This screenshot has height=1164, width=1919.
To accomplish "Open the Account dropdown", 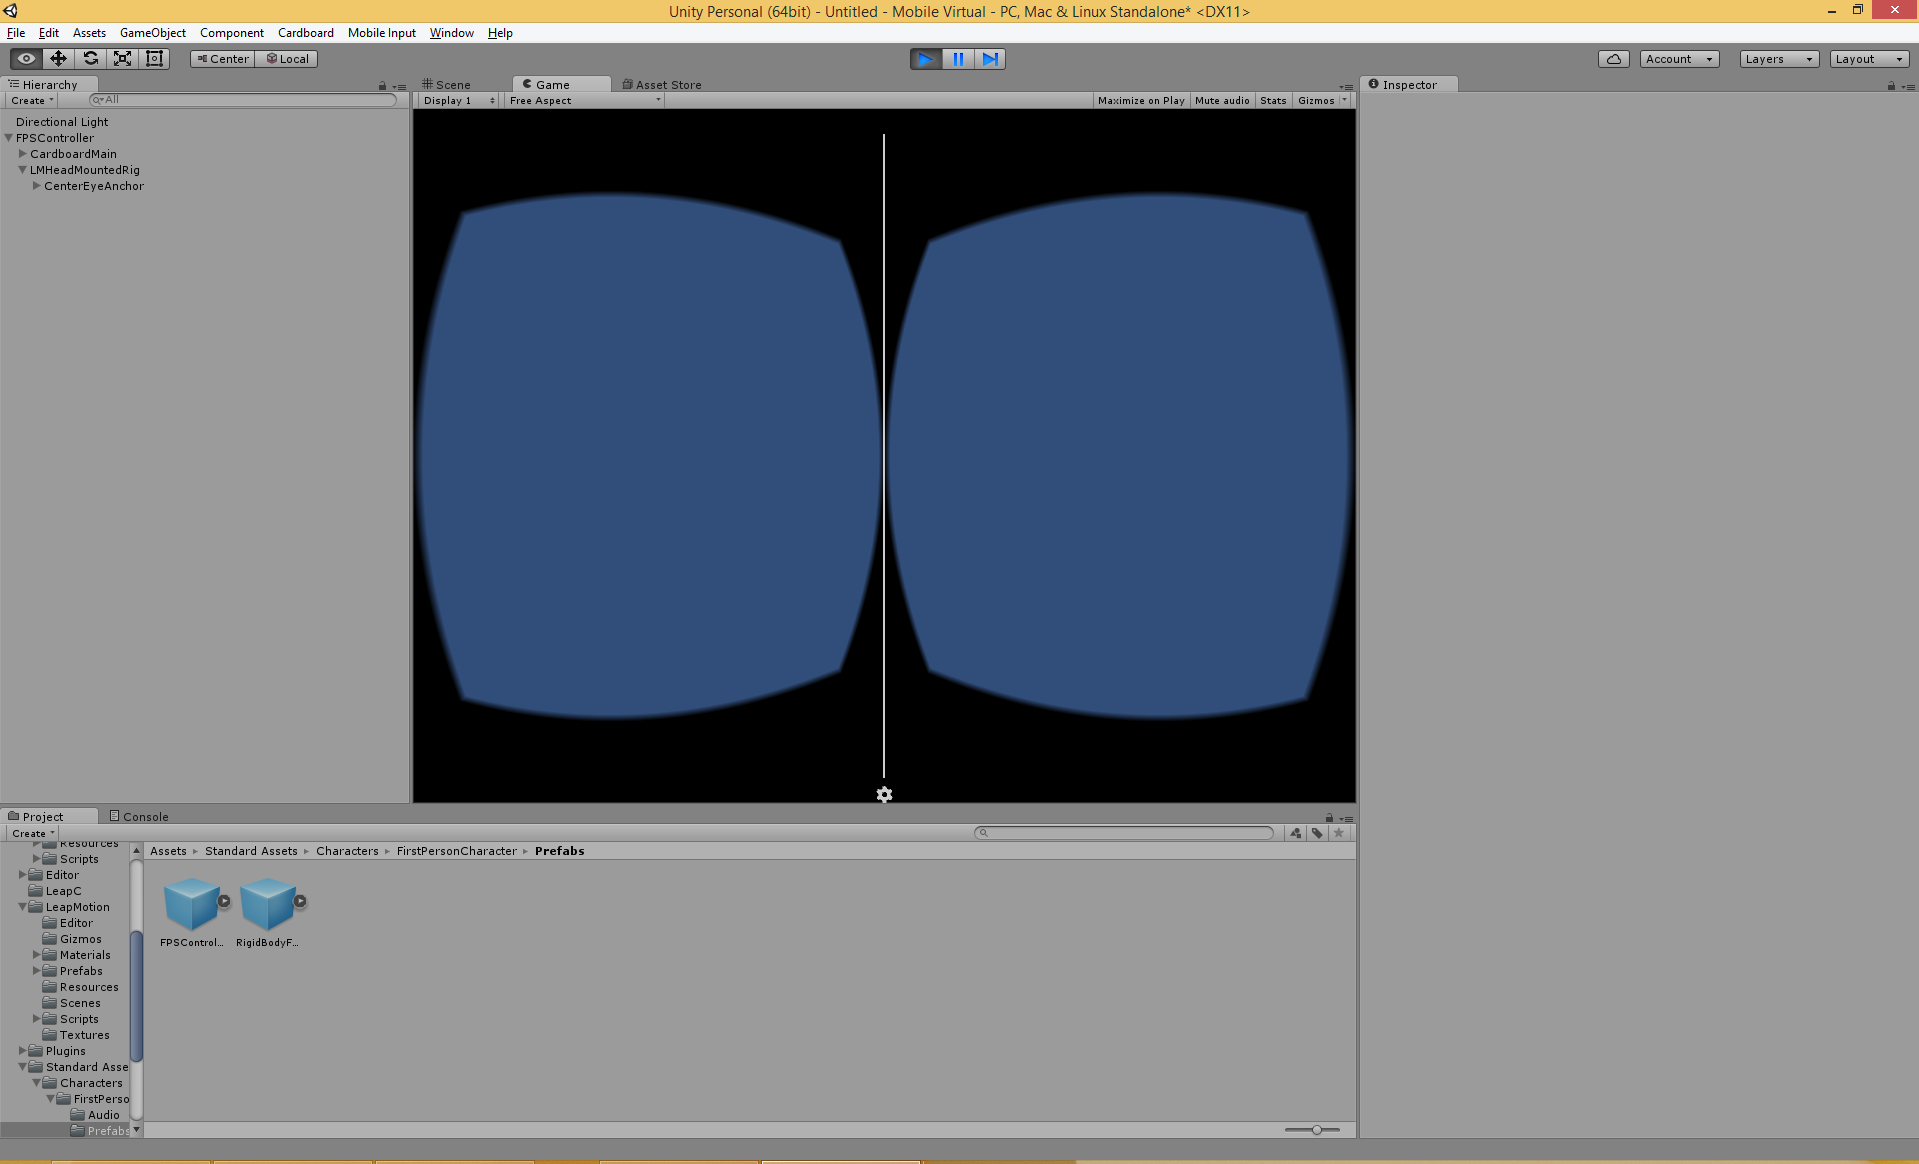I will pyautogui.click(x=1679, y=59).
